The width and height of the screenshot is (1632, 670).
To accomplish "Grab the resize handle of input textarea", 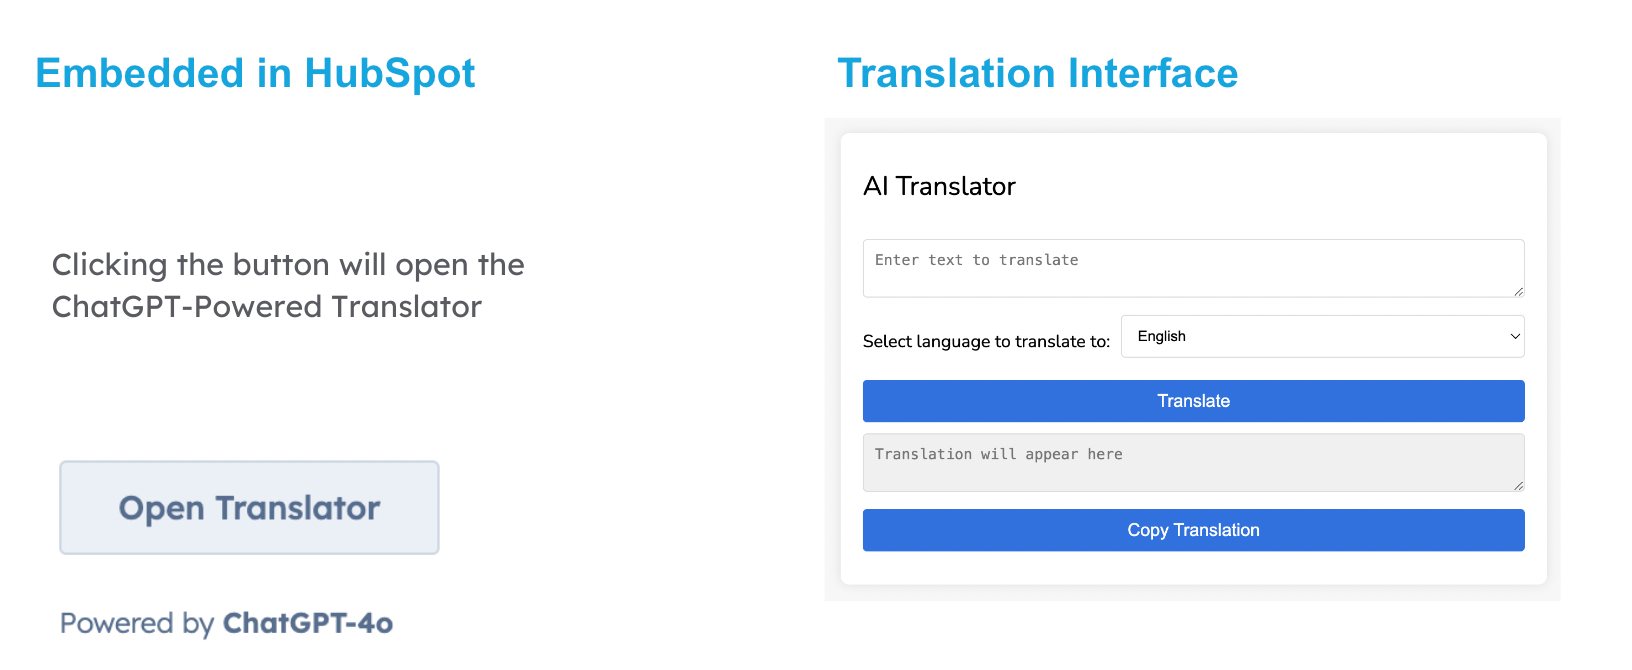I will [1518, 291].
